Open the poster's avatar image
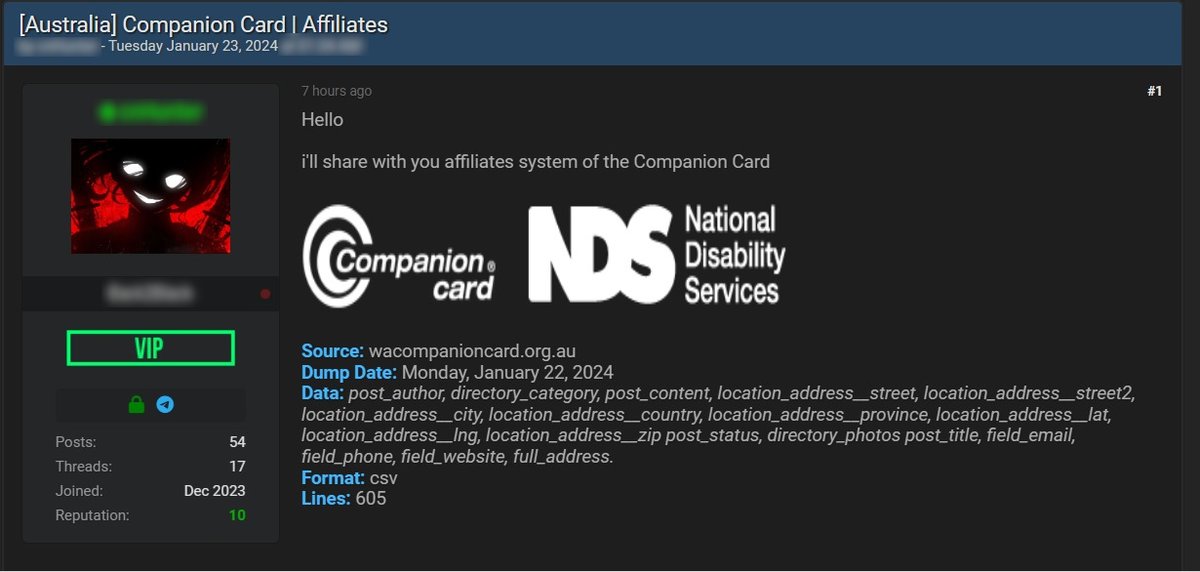 (150, 196)
